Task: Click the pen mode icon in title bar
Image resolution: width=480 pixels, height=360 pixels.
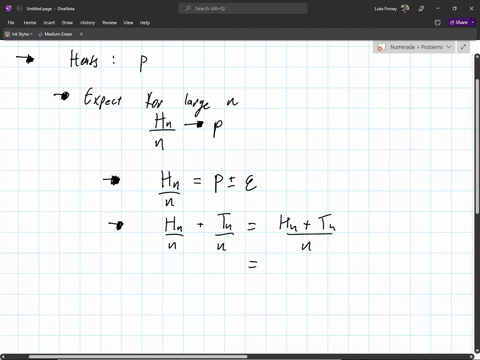Action: [x=421, y=9]
